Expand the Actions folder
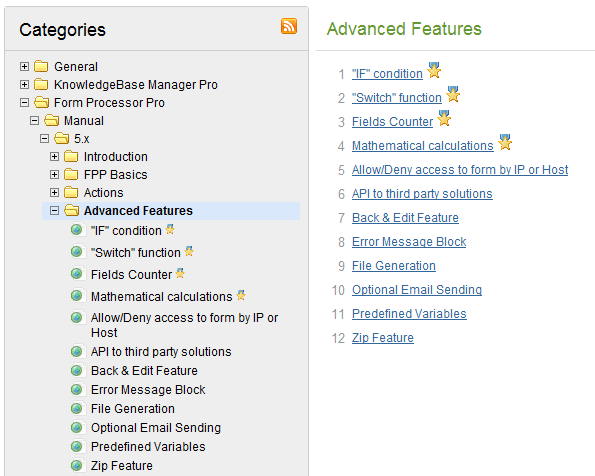 point(55,192)
